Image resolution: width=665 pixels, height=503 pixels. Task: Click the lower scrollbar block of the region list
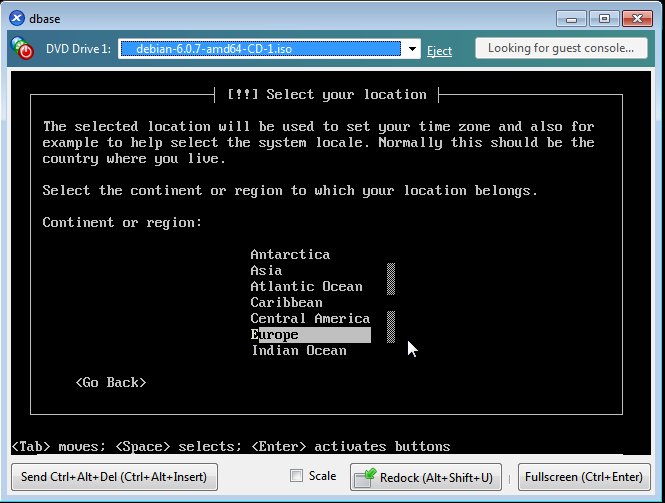pos(391,327)
